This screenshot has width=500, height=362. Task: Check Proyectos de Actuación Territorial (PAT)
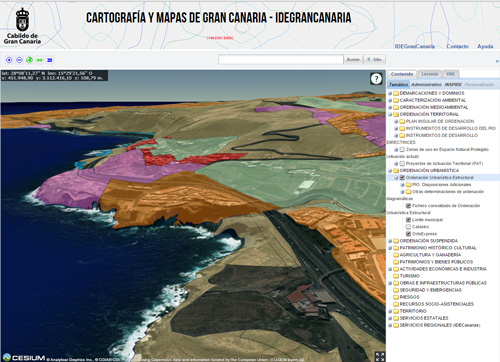point(402,163)
